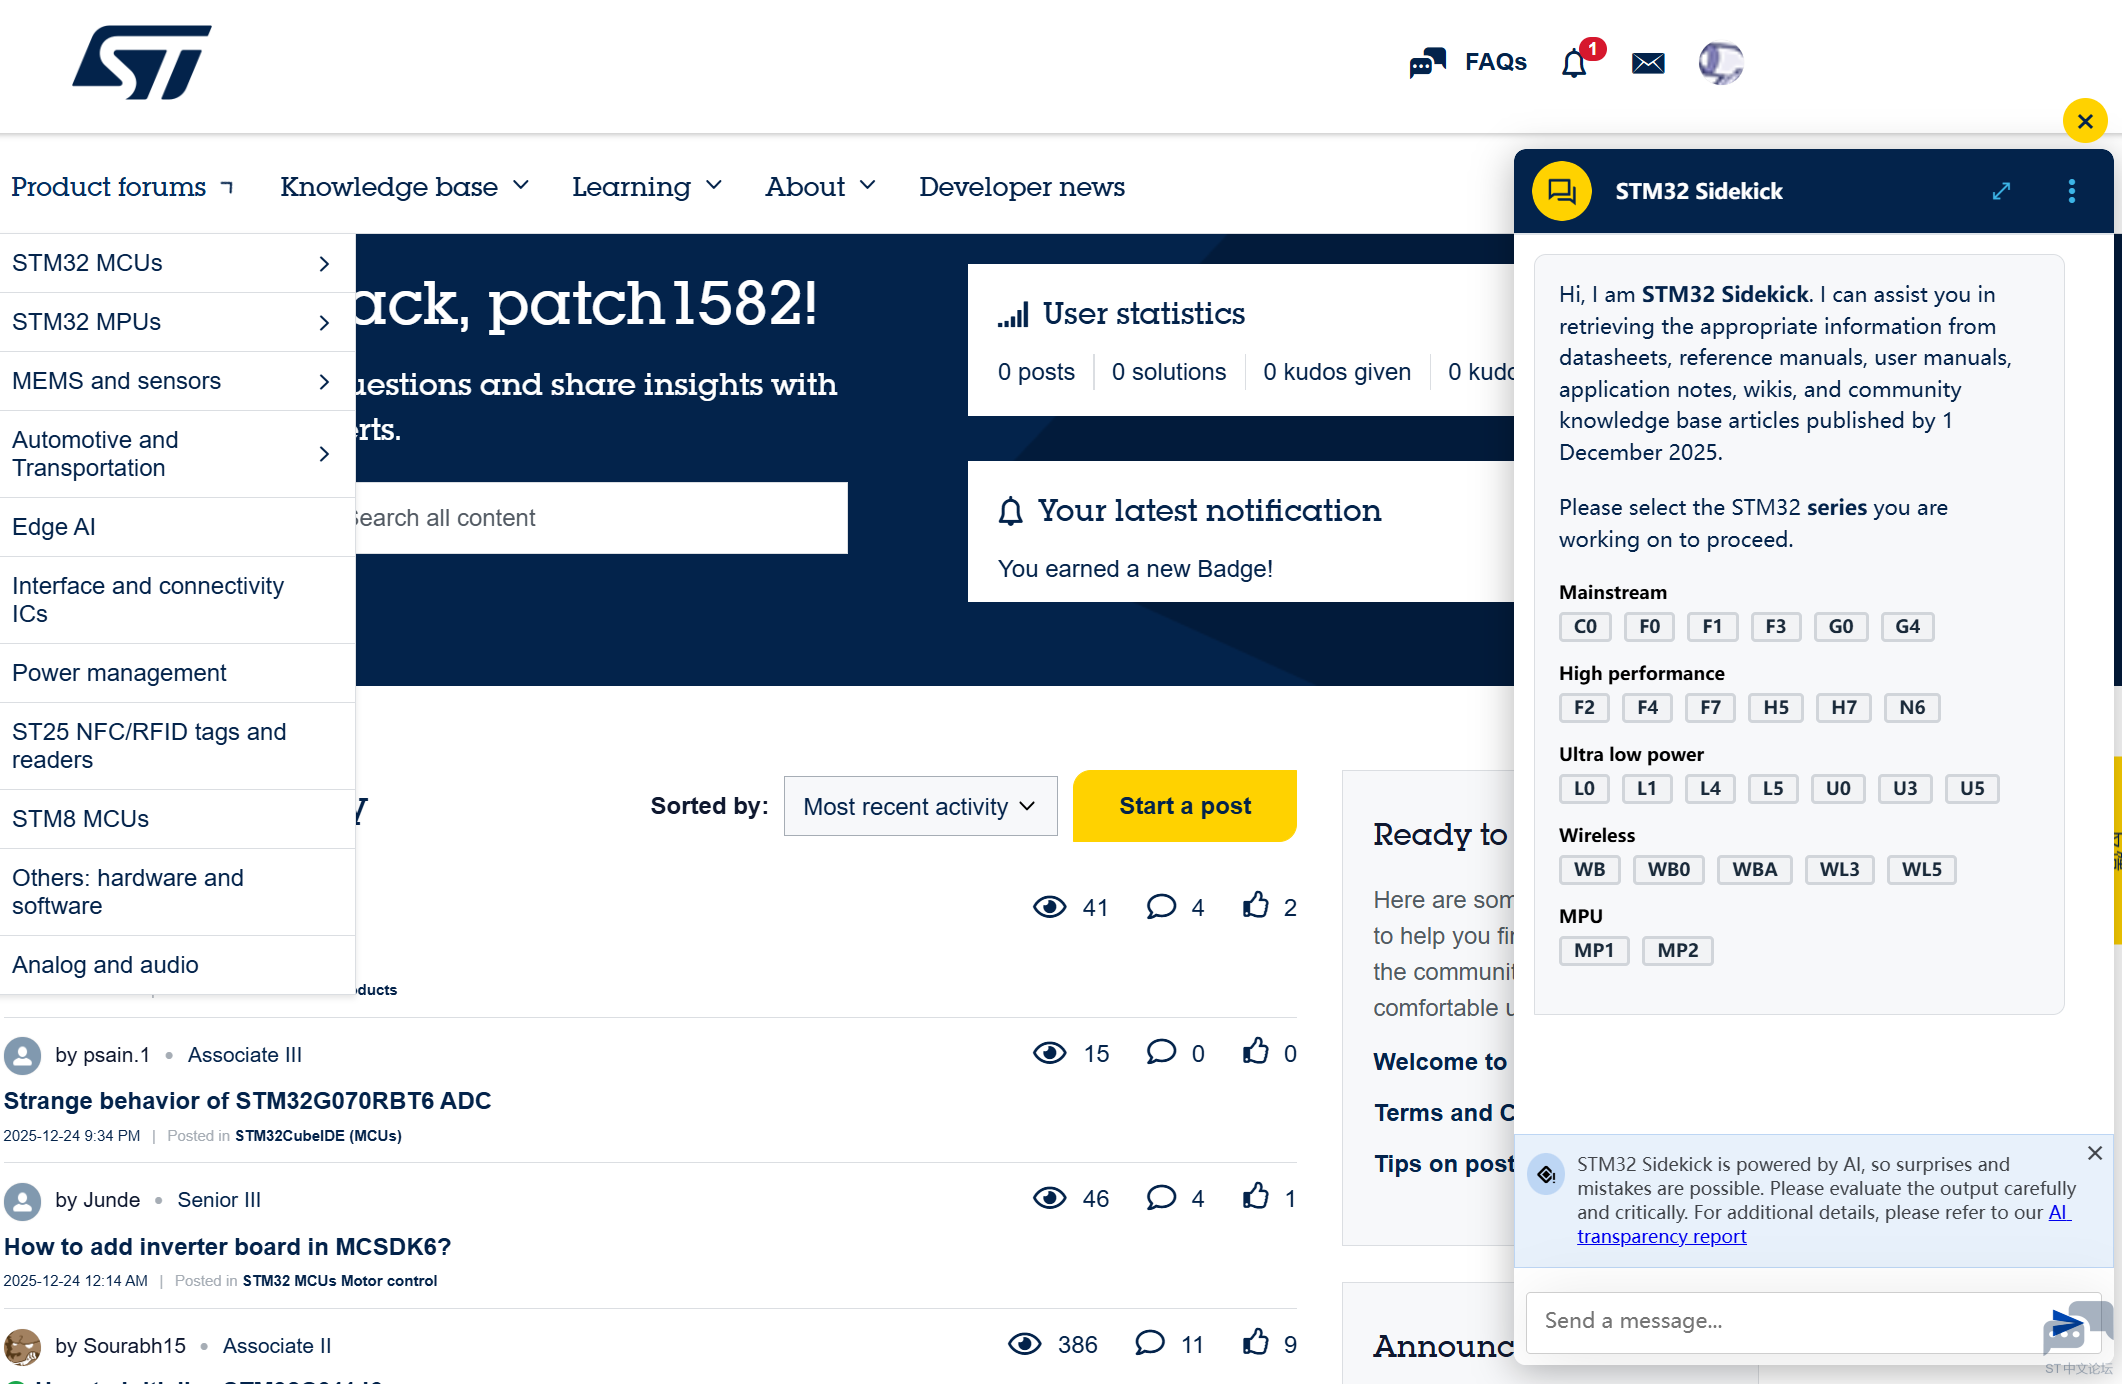Screen dimensions: 2122x1384
Task: Open the STM32CubeIDE (MCUs) board link
Action: click(x=318, y=1136)
